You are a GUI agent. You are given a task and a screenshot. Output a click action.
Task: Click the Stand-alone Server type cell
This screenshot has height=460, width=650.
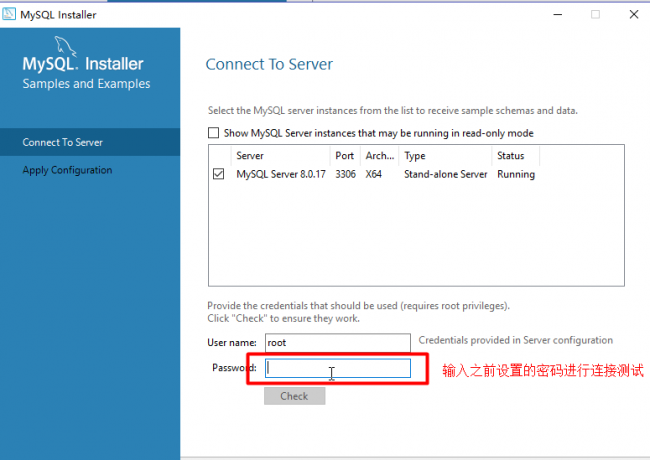pos(446,174)
